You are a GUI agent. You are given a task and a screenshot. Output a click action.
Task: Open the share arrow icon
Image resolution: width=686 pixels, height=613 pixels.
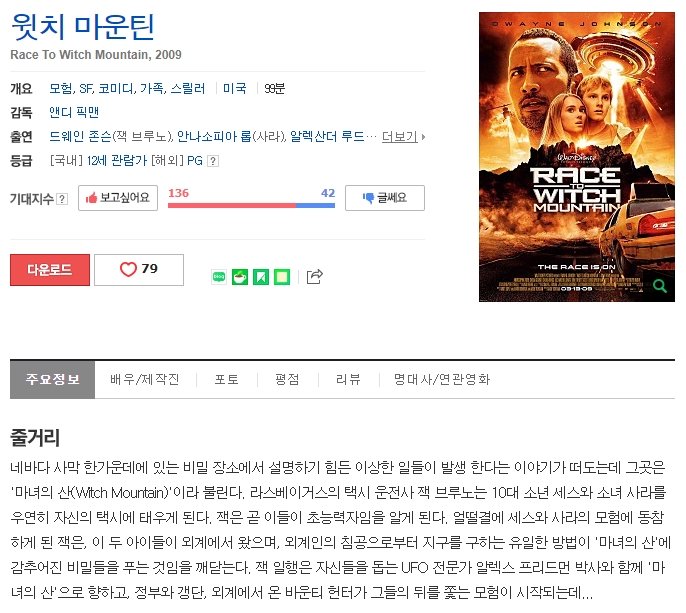[315, 276]
